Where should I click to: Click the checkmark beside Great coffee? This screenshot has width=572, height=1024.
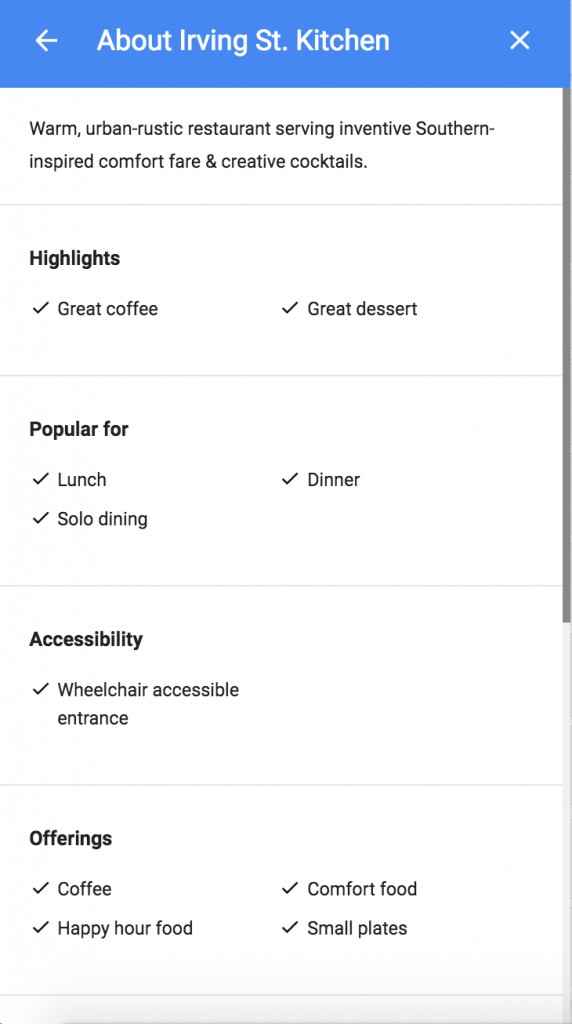(40, 308)
